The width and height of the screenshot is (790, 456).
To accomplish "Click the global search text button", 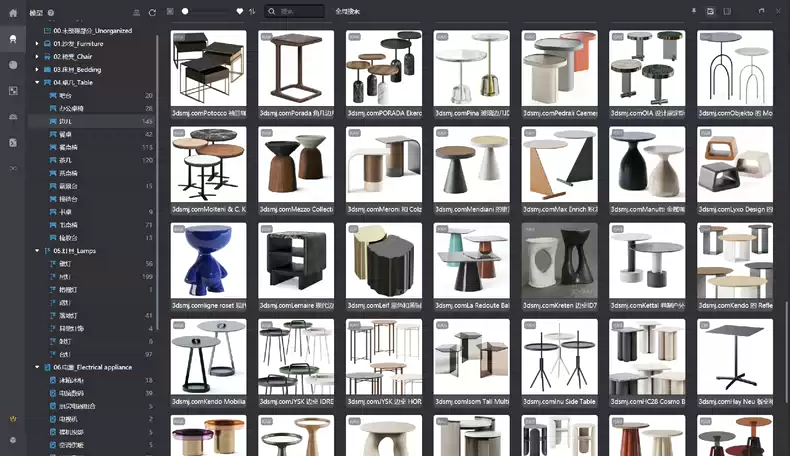I will [348, 11].
